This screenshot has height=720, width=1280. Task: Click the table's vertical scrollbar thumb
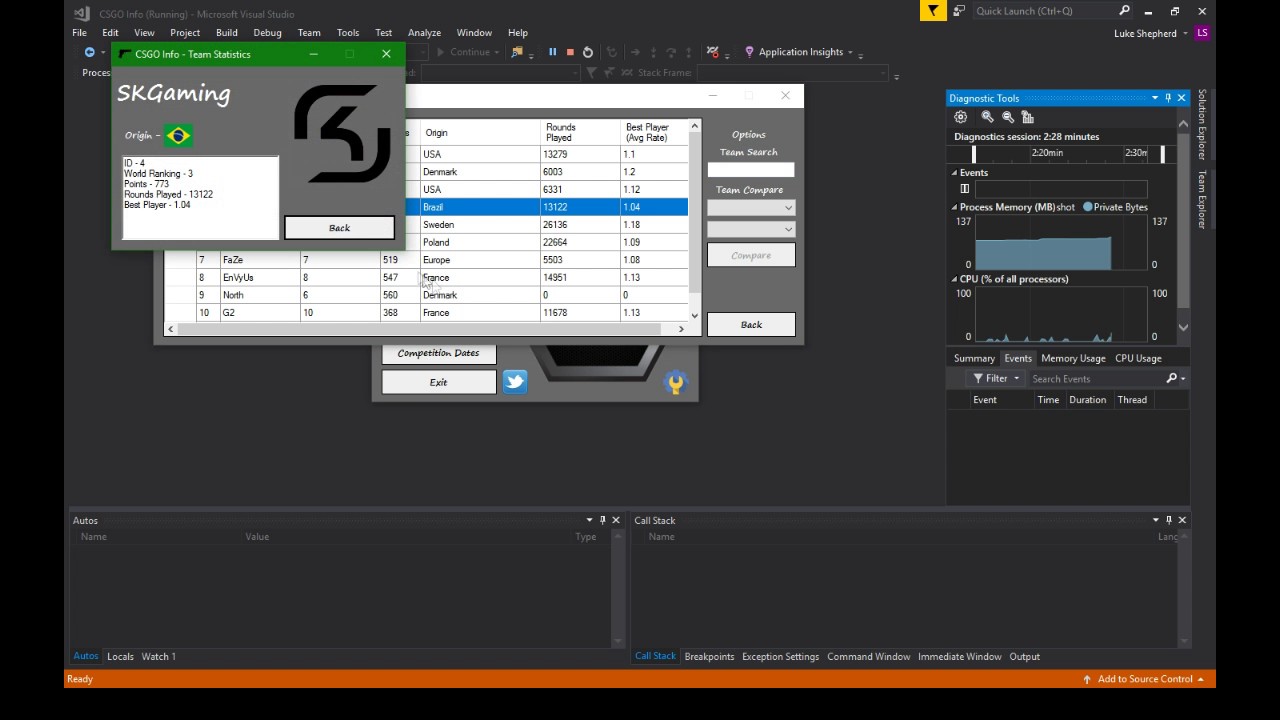click(x=695, y=210)
